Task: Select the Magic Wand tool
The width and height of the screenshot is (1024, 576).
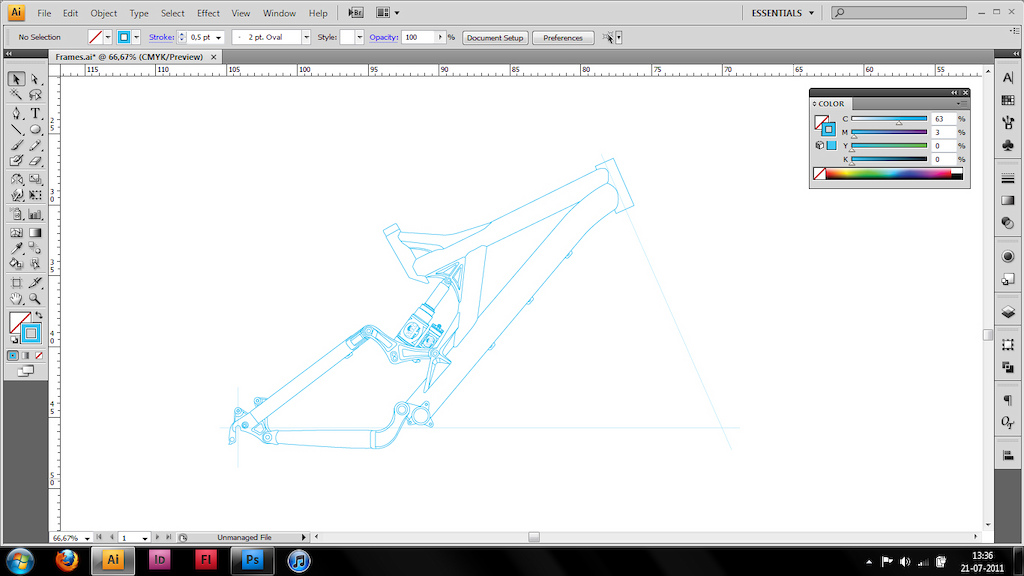Action: pyautogui.click(x=16, y=95)
